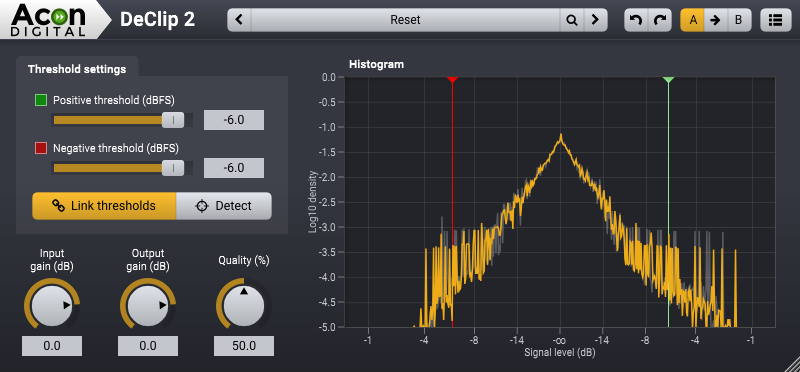
Task: Click the Acon Digital logo
Action: (49, 20)
